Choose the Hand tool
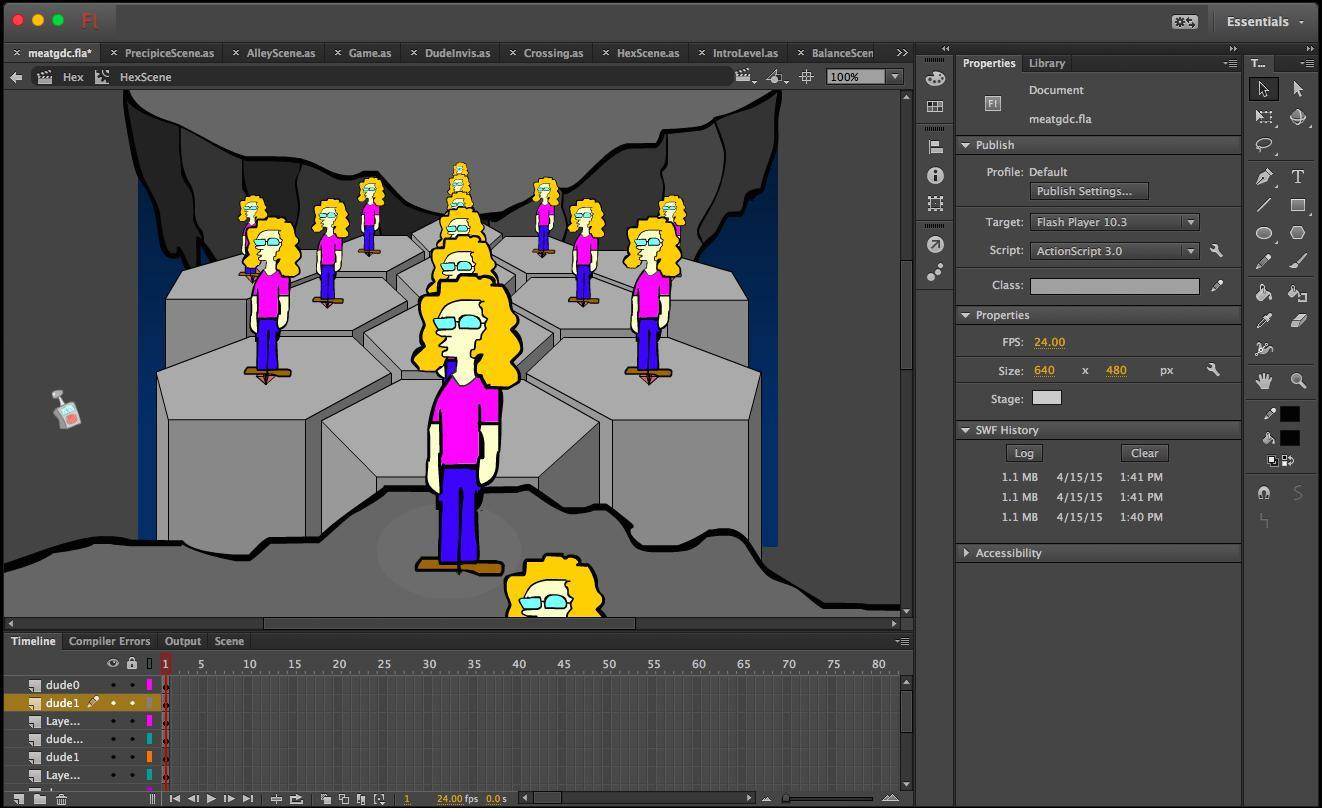The width and height of the screenshot is (1322, 808). pos(1264,381)
